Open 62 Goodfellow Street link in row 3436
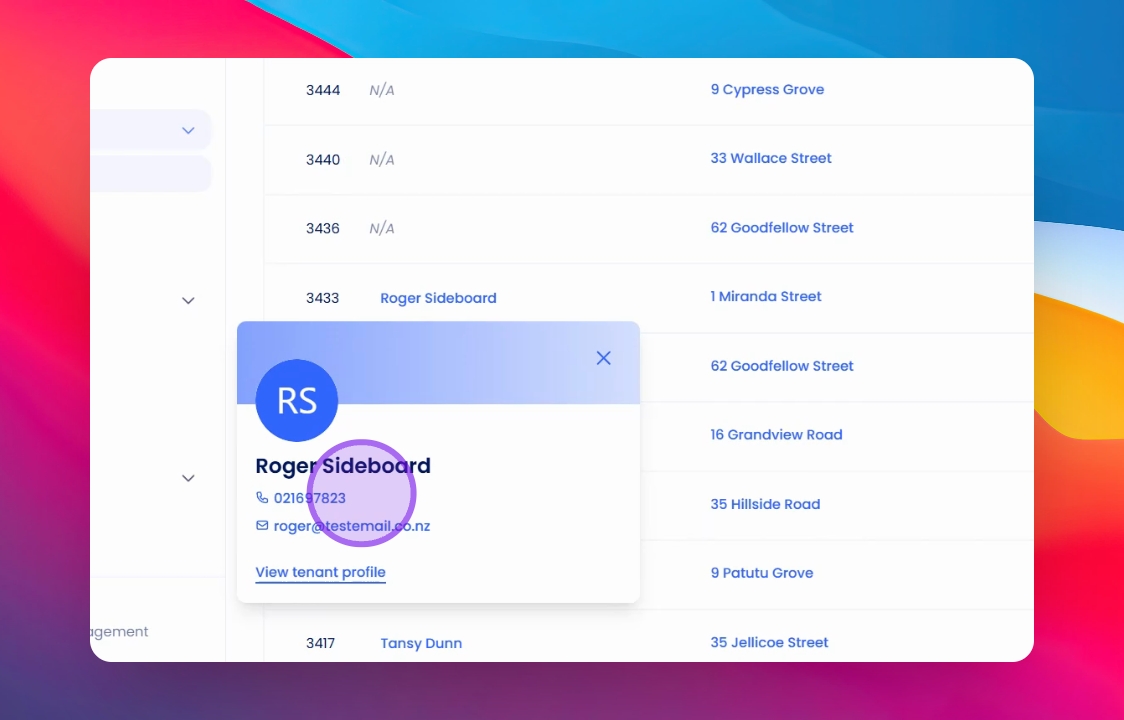Viewport: 1124px width, 720px height. pyautogui.click(x=782, y=228)
